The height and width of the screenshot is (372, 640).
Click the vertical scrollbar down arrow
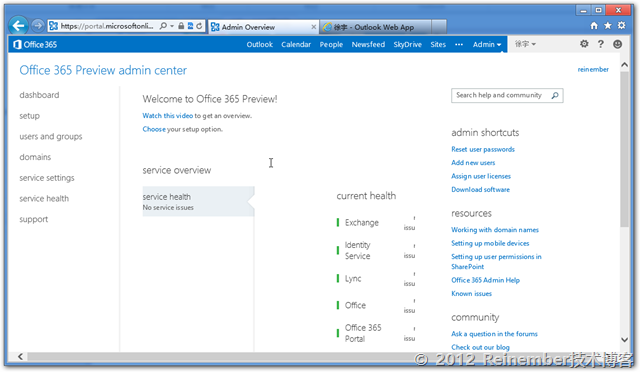point(624,340)
